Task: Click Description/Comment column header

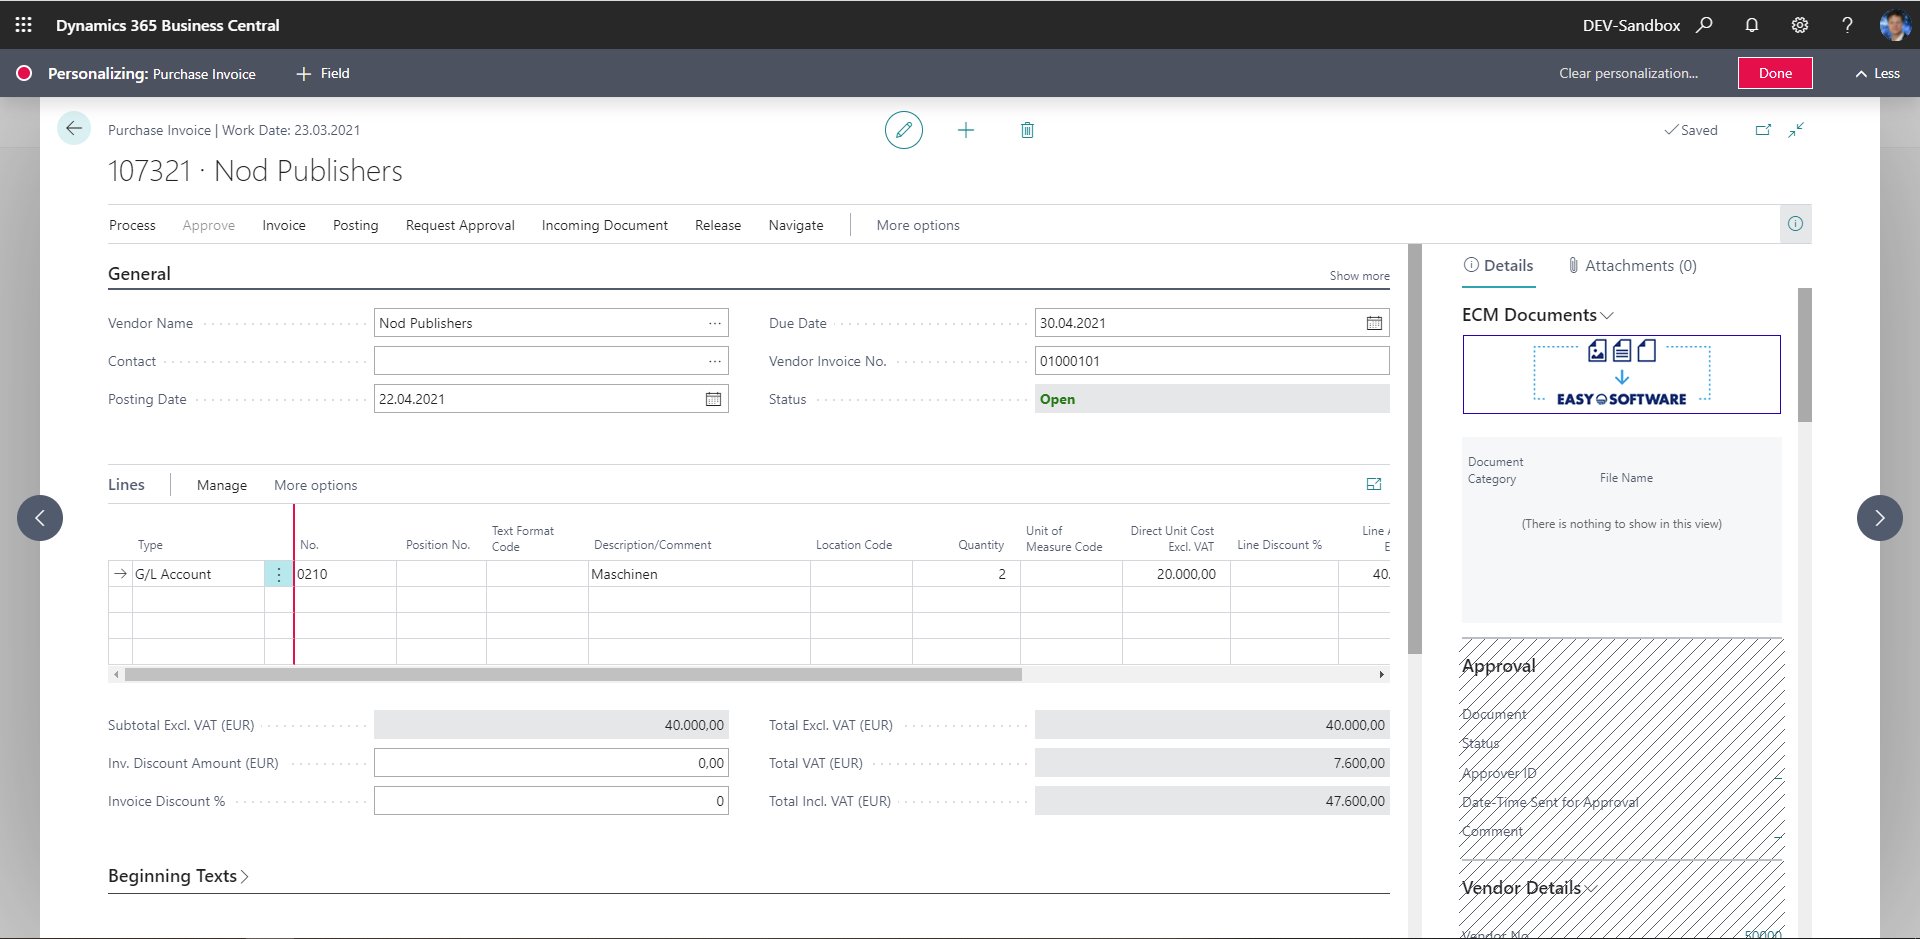Action: [x=652, y=545]
